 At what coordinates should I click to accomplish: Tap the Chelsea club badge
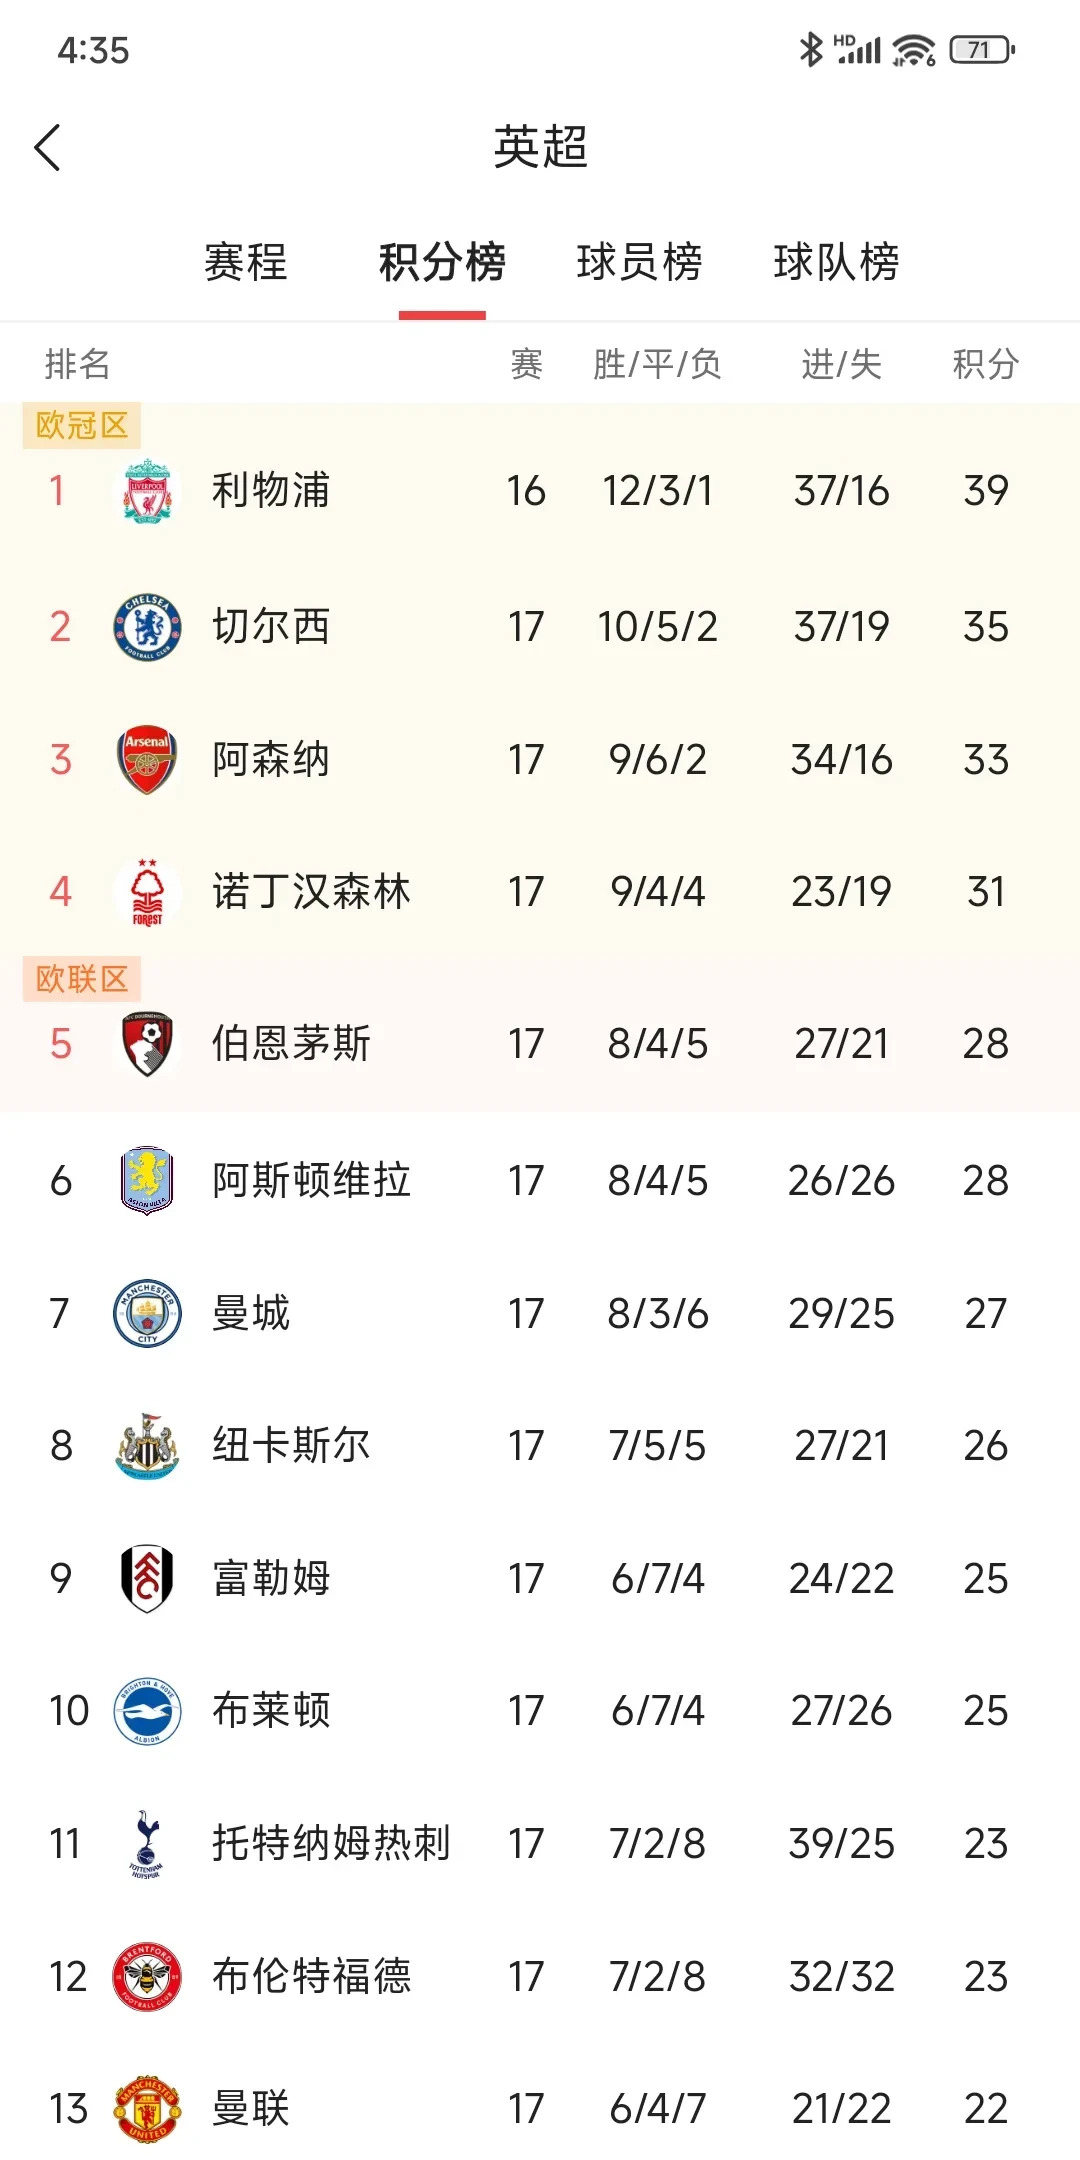coord(147,627)
